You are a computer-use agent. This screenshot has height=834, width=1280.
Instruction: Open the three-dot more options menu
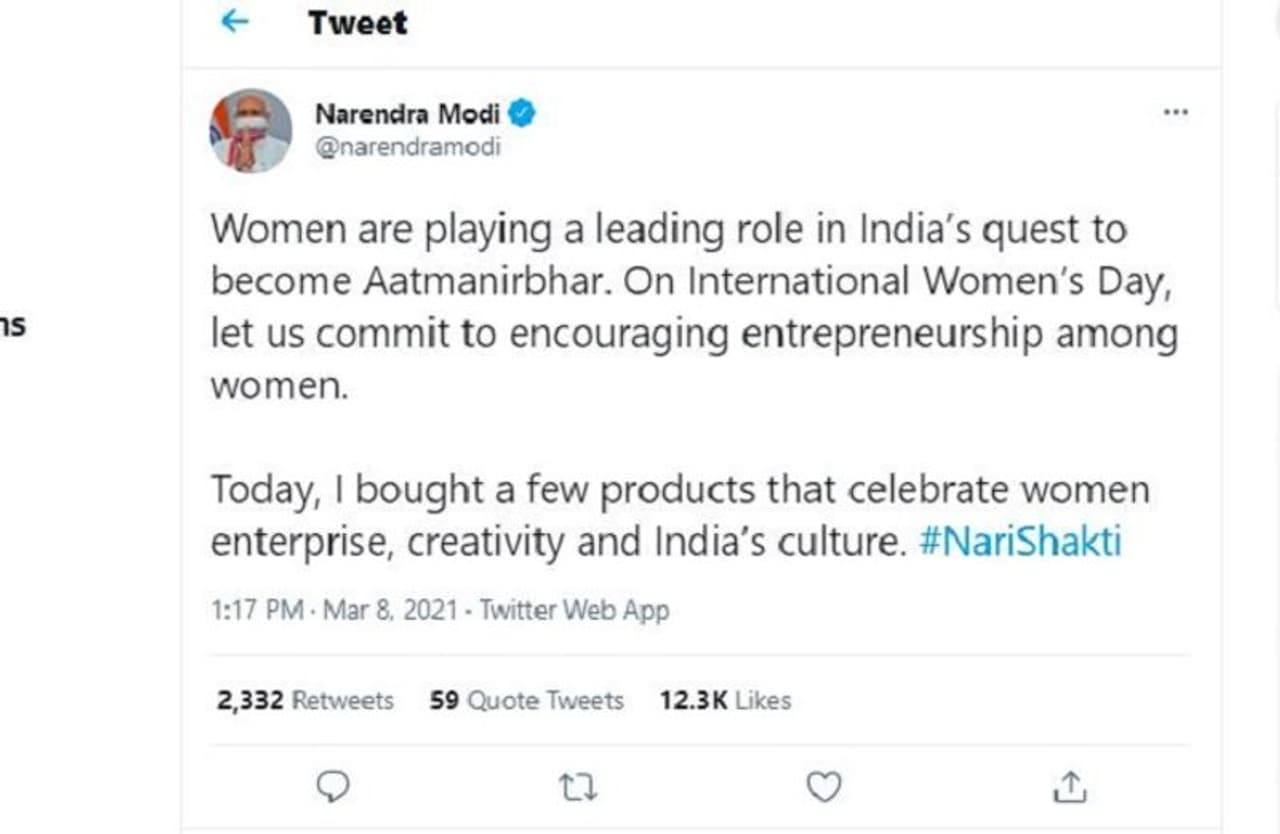click(1176, 112)
